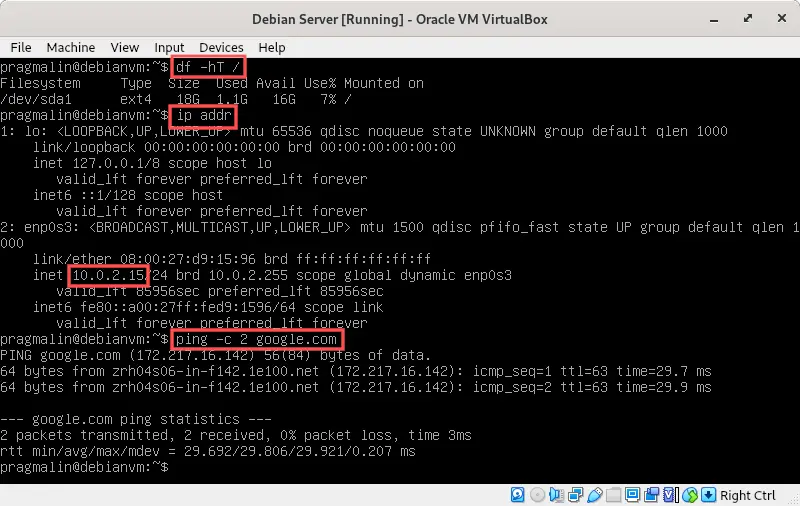Click the 'rtt min/avg/max/mdev' line
This screenshot has height=506, width=800.
tap(208, 451)
